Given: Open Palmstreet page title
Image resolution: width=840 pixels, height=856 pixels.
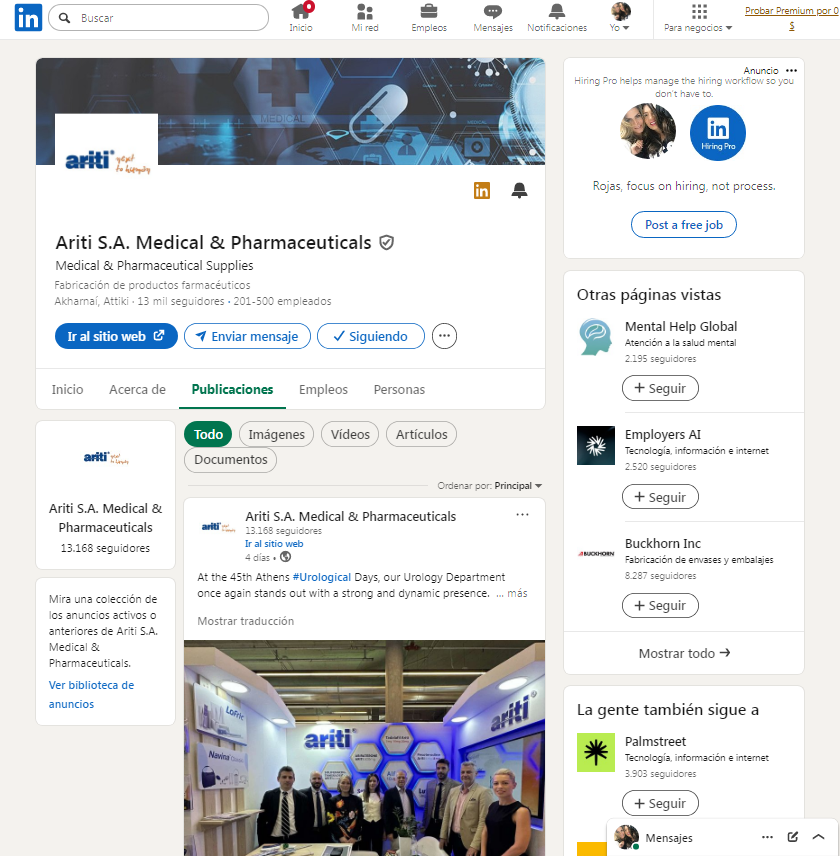Looking at the screenshot, I should click(x=655, y=741).
